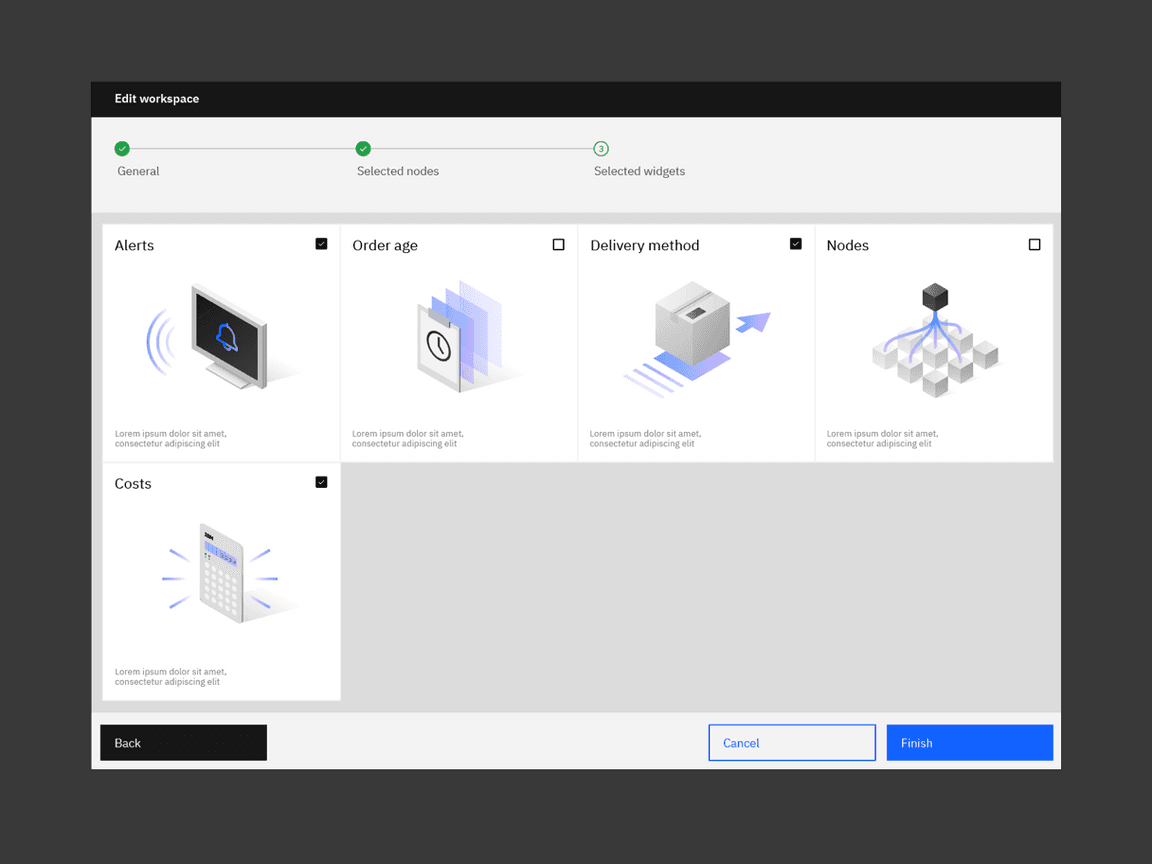Click the General step green checkmark
This screenshot has height=864, width=1152.
(x=122, y=149)
